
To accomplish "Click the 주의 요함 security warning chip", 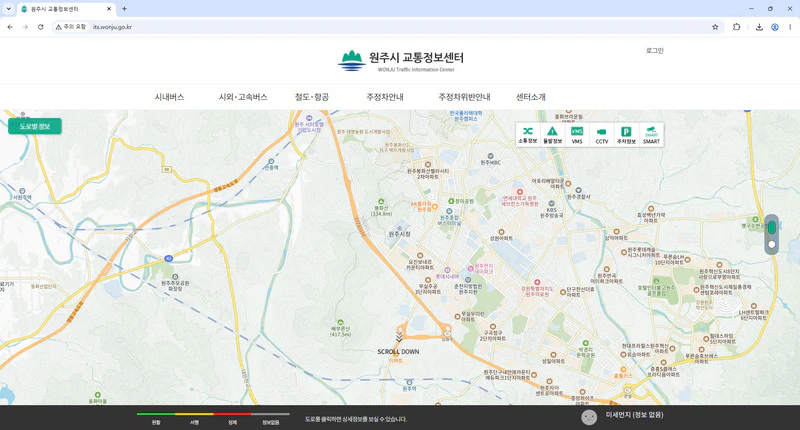I will (71, 27).
